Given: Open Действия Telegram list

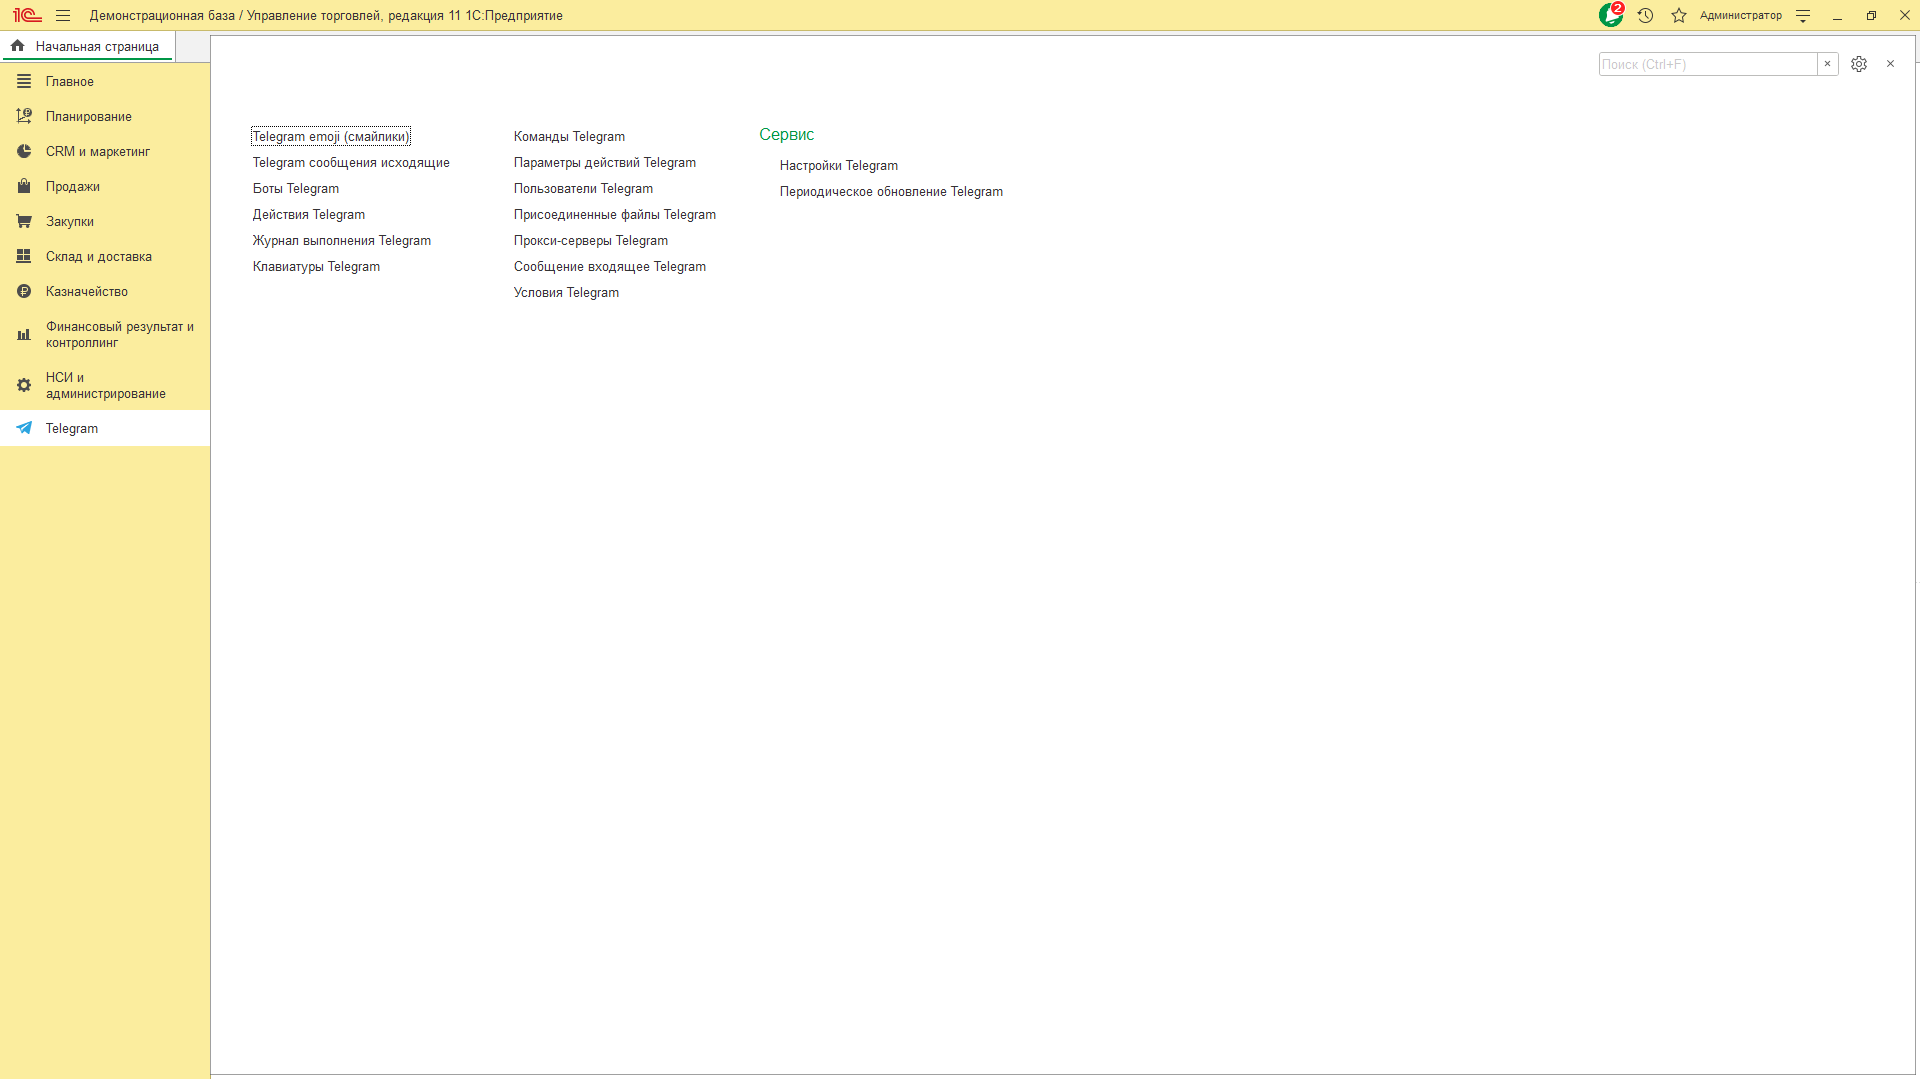Looking at the screenshot, I should point(309,214).
